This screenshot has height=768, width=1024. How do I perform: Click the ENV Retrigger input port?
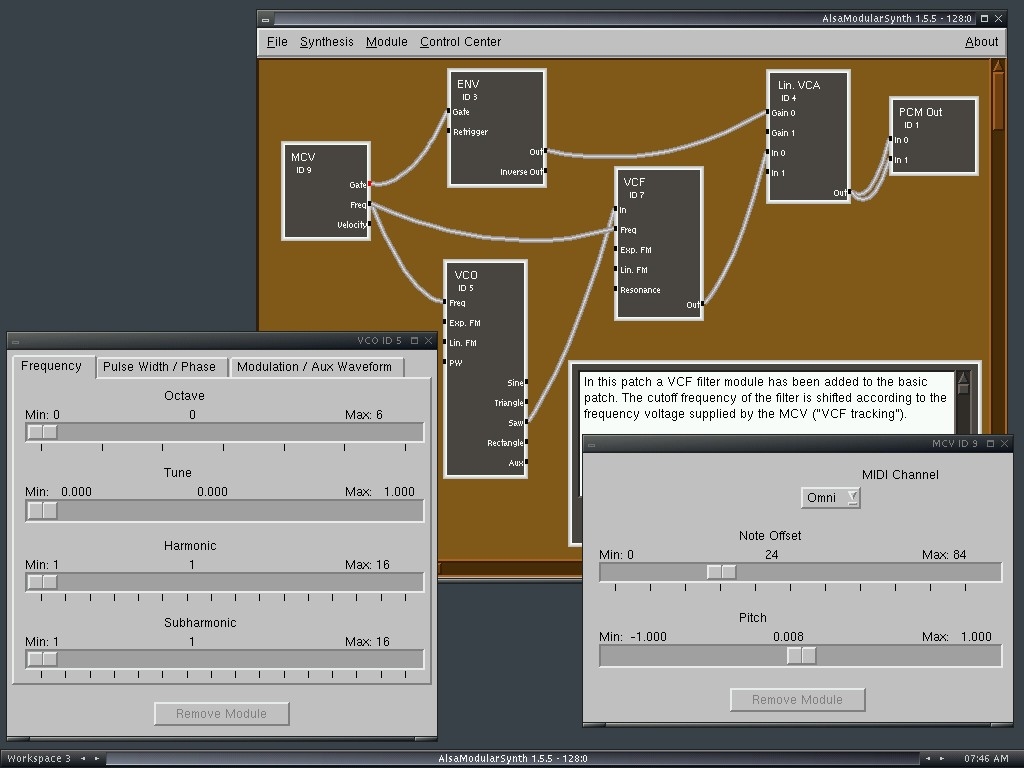(x=450, y=132)
